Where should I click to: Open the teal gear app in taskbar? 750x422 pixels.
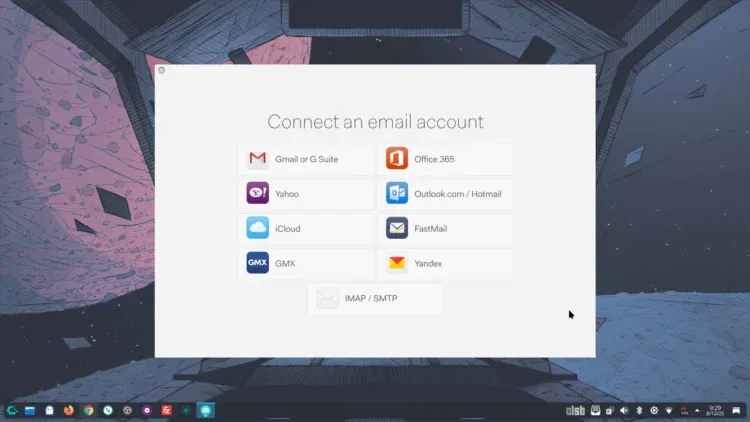click(x=186, y=411)
